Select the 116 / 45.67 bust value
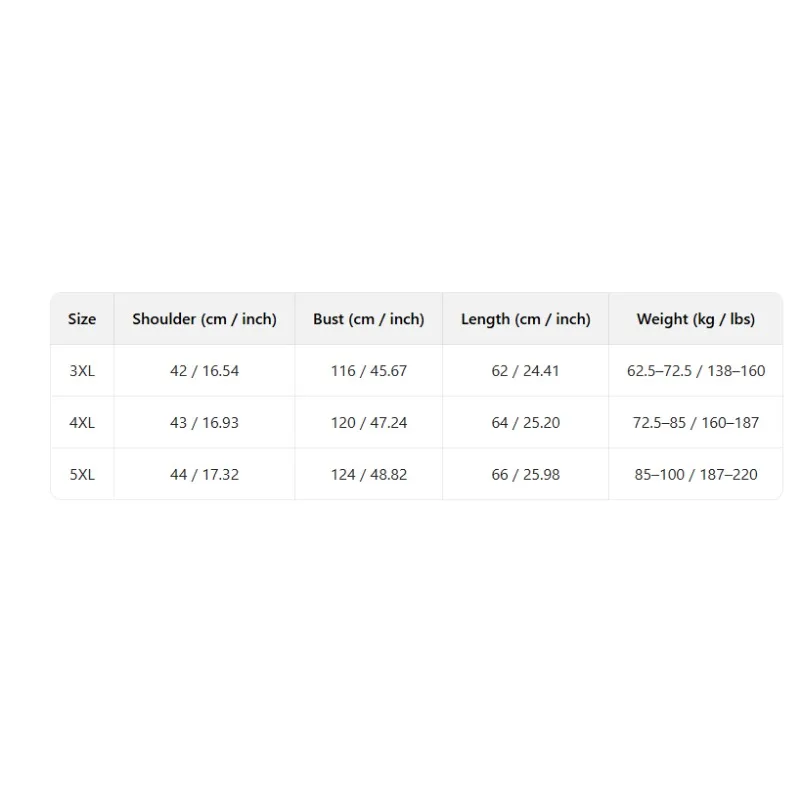800x800 pixels. pyautogui.click(x=369, y=370)
